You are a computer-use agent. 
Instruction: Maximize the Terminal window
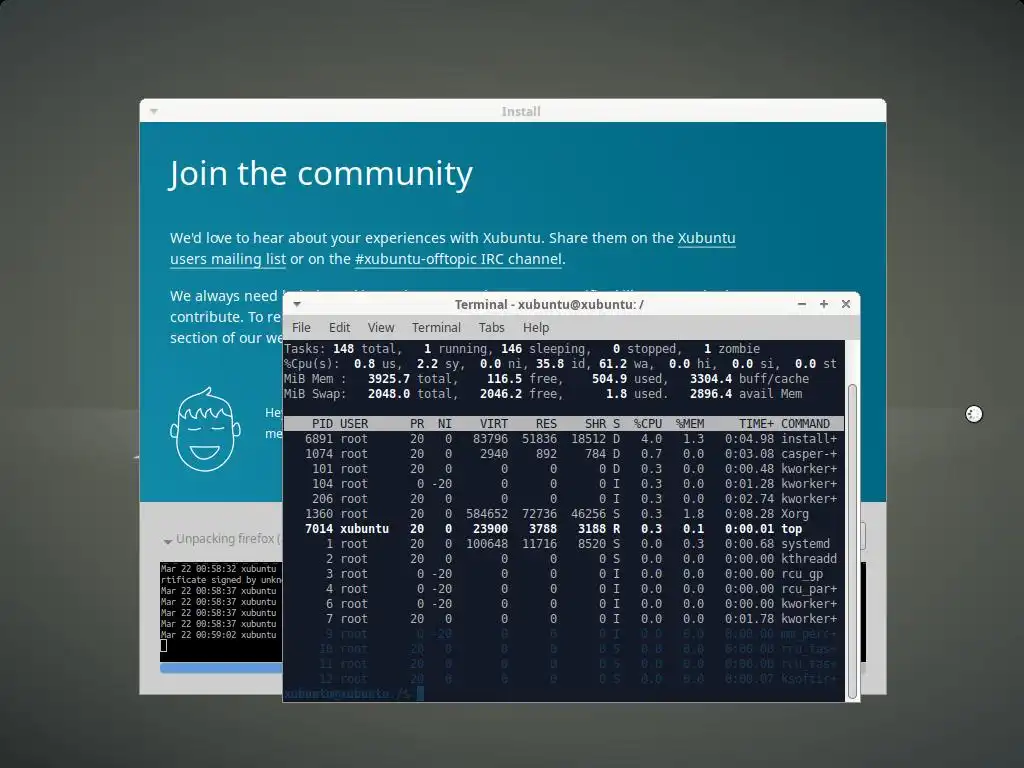[824, 304]
